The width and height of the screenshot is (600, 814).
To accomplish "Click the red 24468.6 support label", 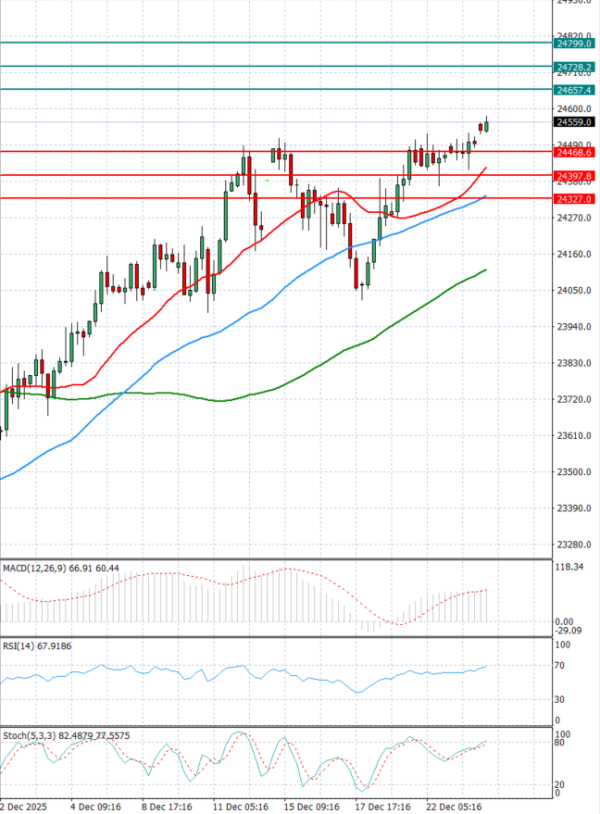I will point(574,152).
